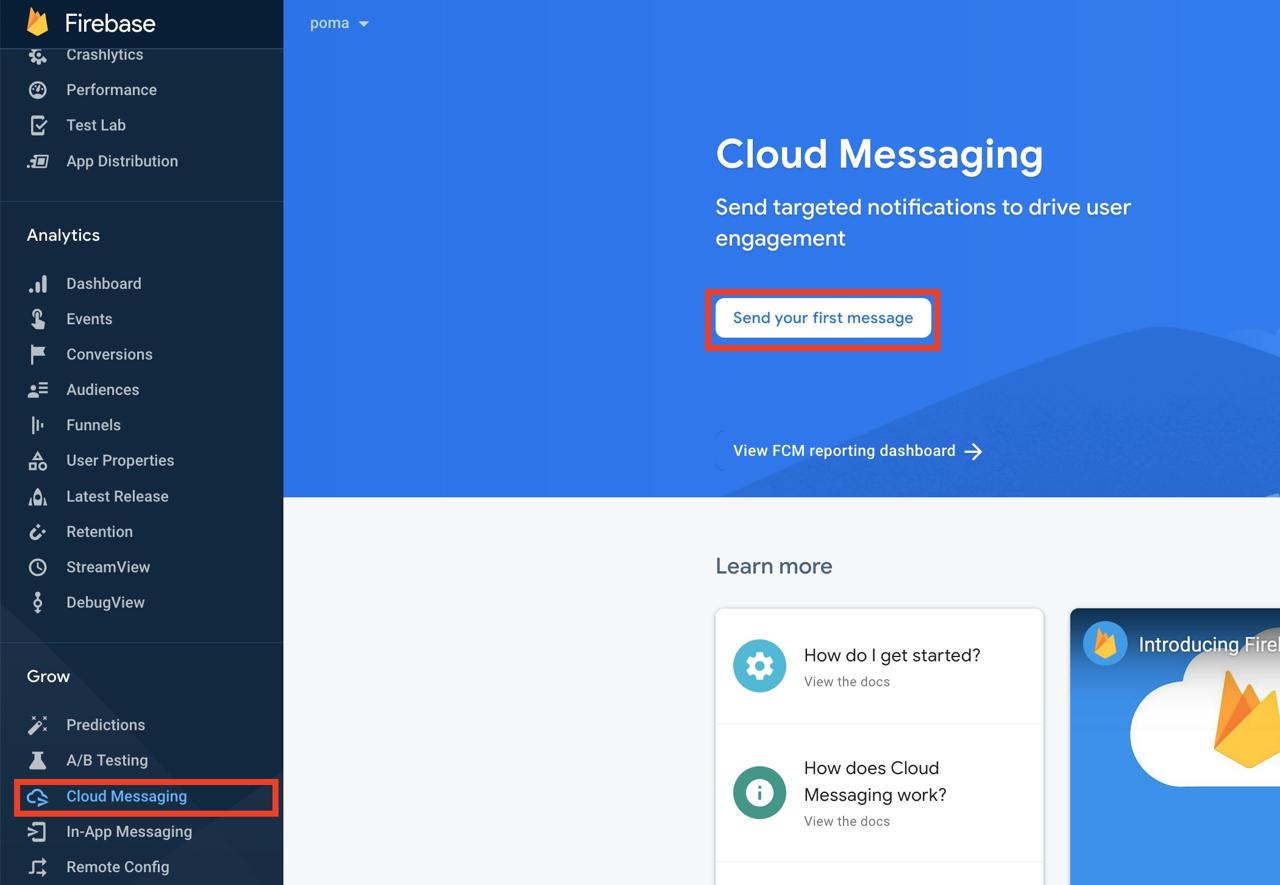Click the Predictions magic wand icon
This screenshot has height=885, width=1280.
[x=38, y=725]
